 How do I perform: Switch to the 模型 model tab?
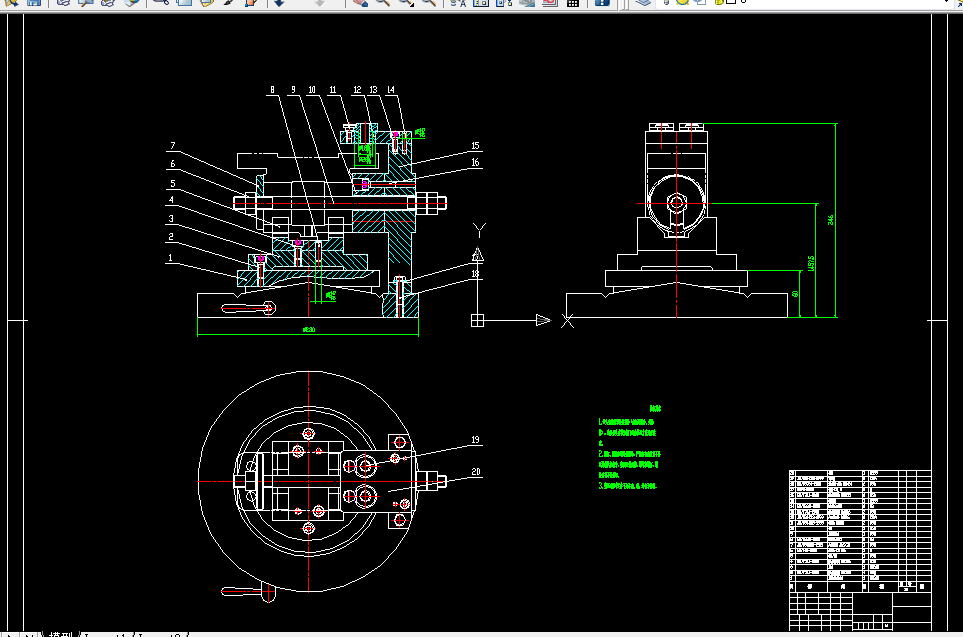[60, 635]
